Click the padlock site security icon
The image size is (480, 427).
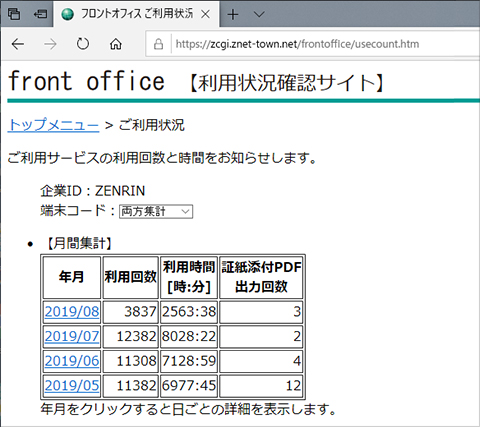[x=158, y=44]
